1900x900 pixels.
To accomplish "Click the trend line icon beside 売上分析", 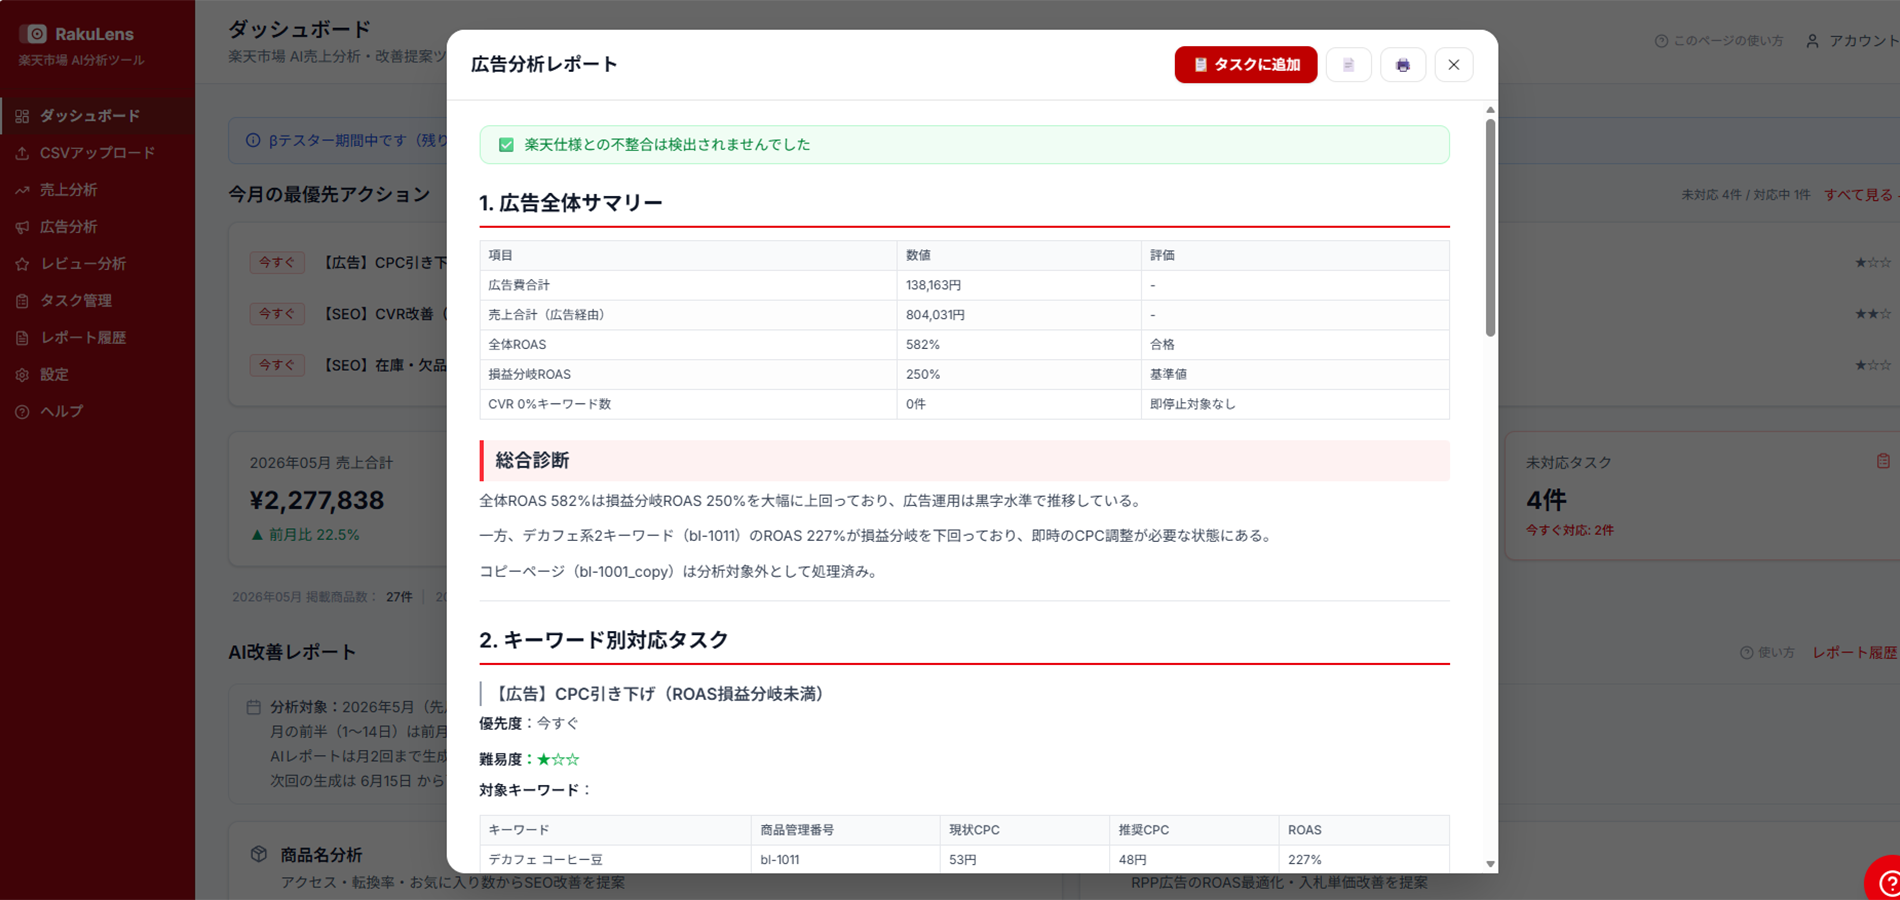I will [x=22, y=191].
